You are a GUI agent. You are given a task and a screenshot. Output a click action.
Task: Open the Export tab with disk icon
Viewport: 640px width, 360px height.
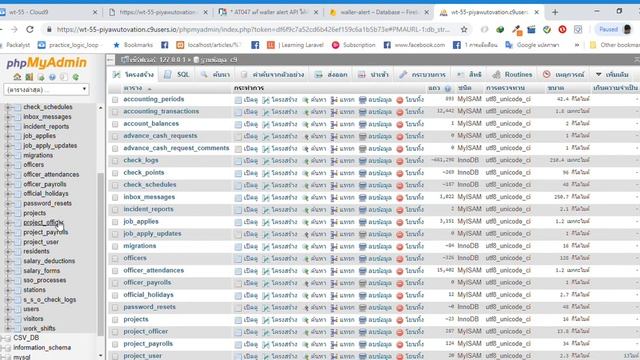point(331,75)
